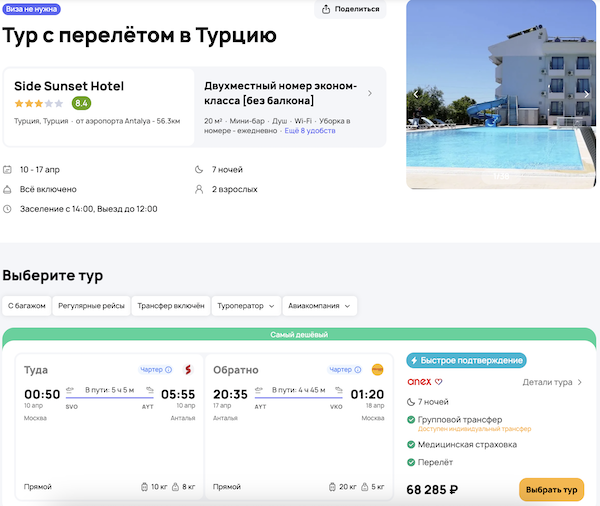Expand the Авиакомпания dropdown
Screen dimensions: 600x506
(319, 306)
